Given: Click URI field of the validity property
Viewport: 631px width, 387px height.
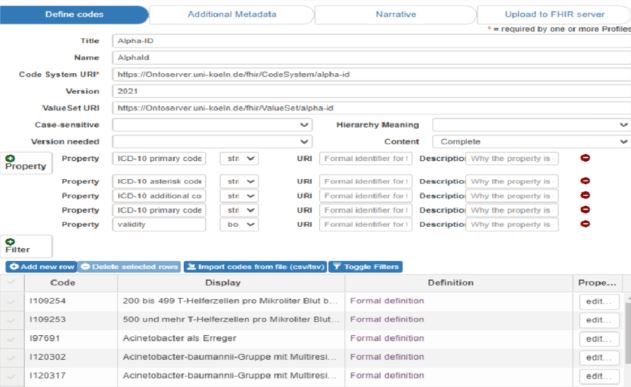Looking at the screenshot, I should (366, 224).
